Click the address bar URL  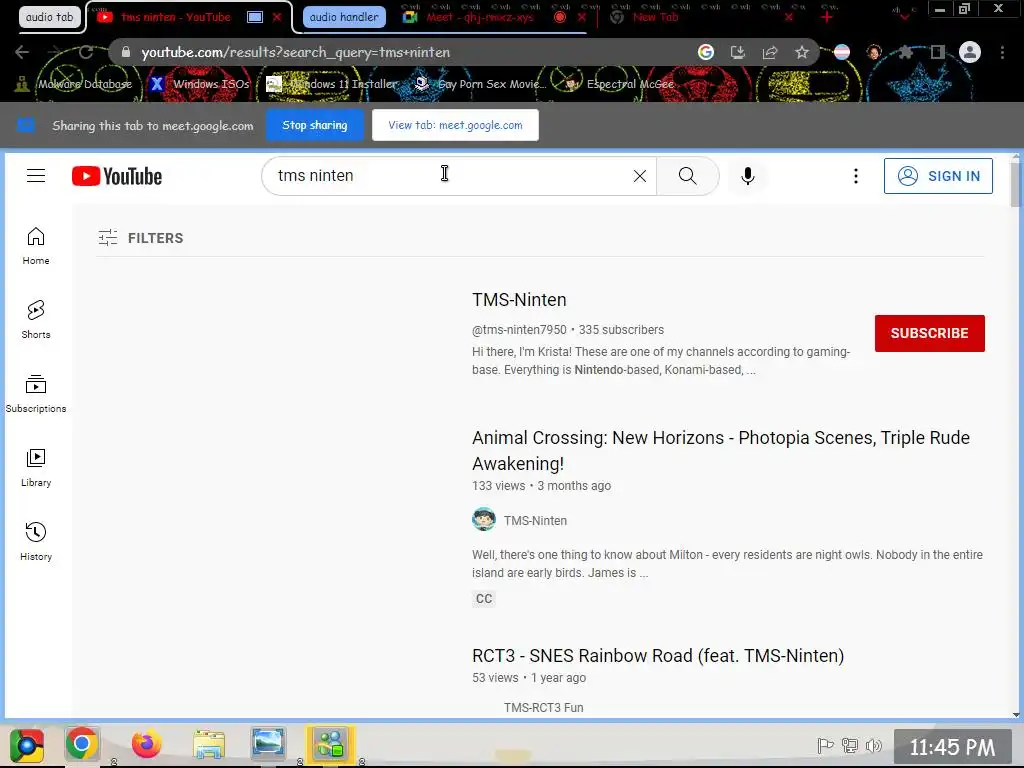tap(296, 52)
